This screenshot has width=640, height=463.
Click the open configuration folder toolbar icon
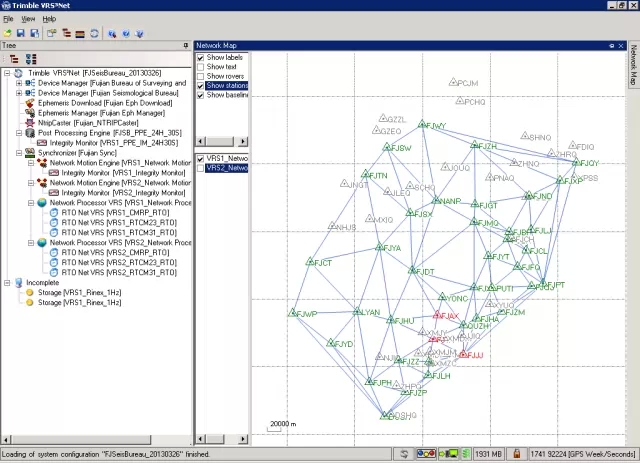8,33
